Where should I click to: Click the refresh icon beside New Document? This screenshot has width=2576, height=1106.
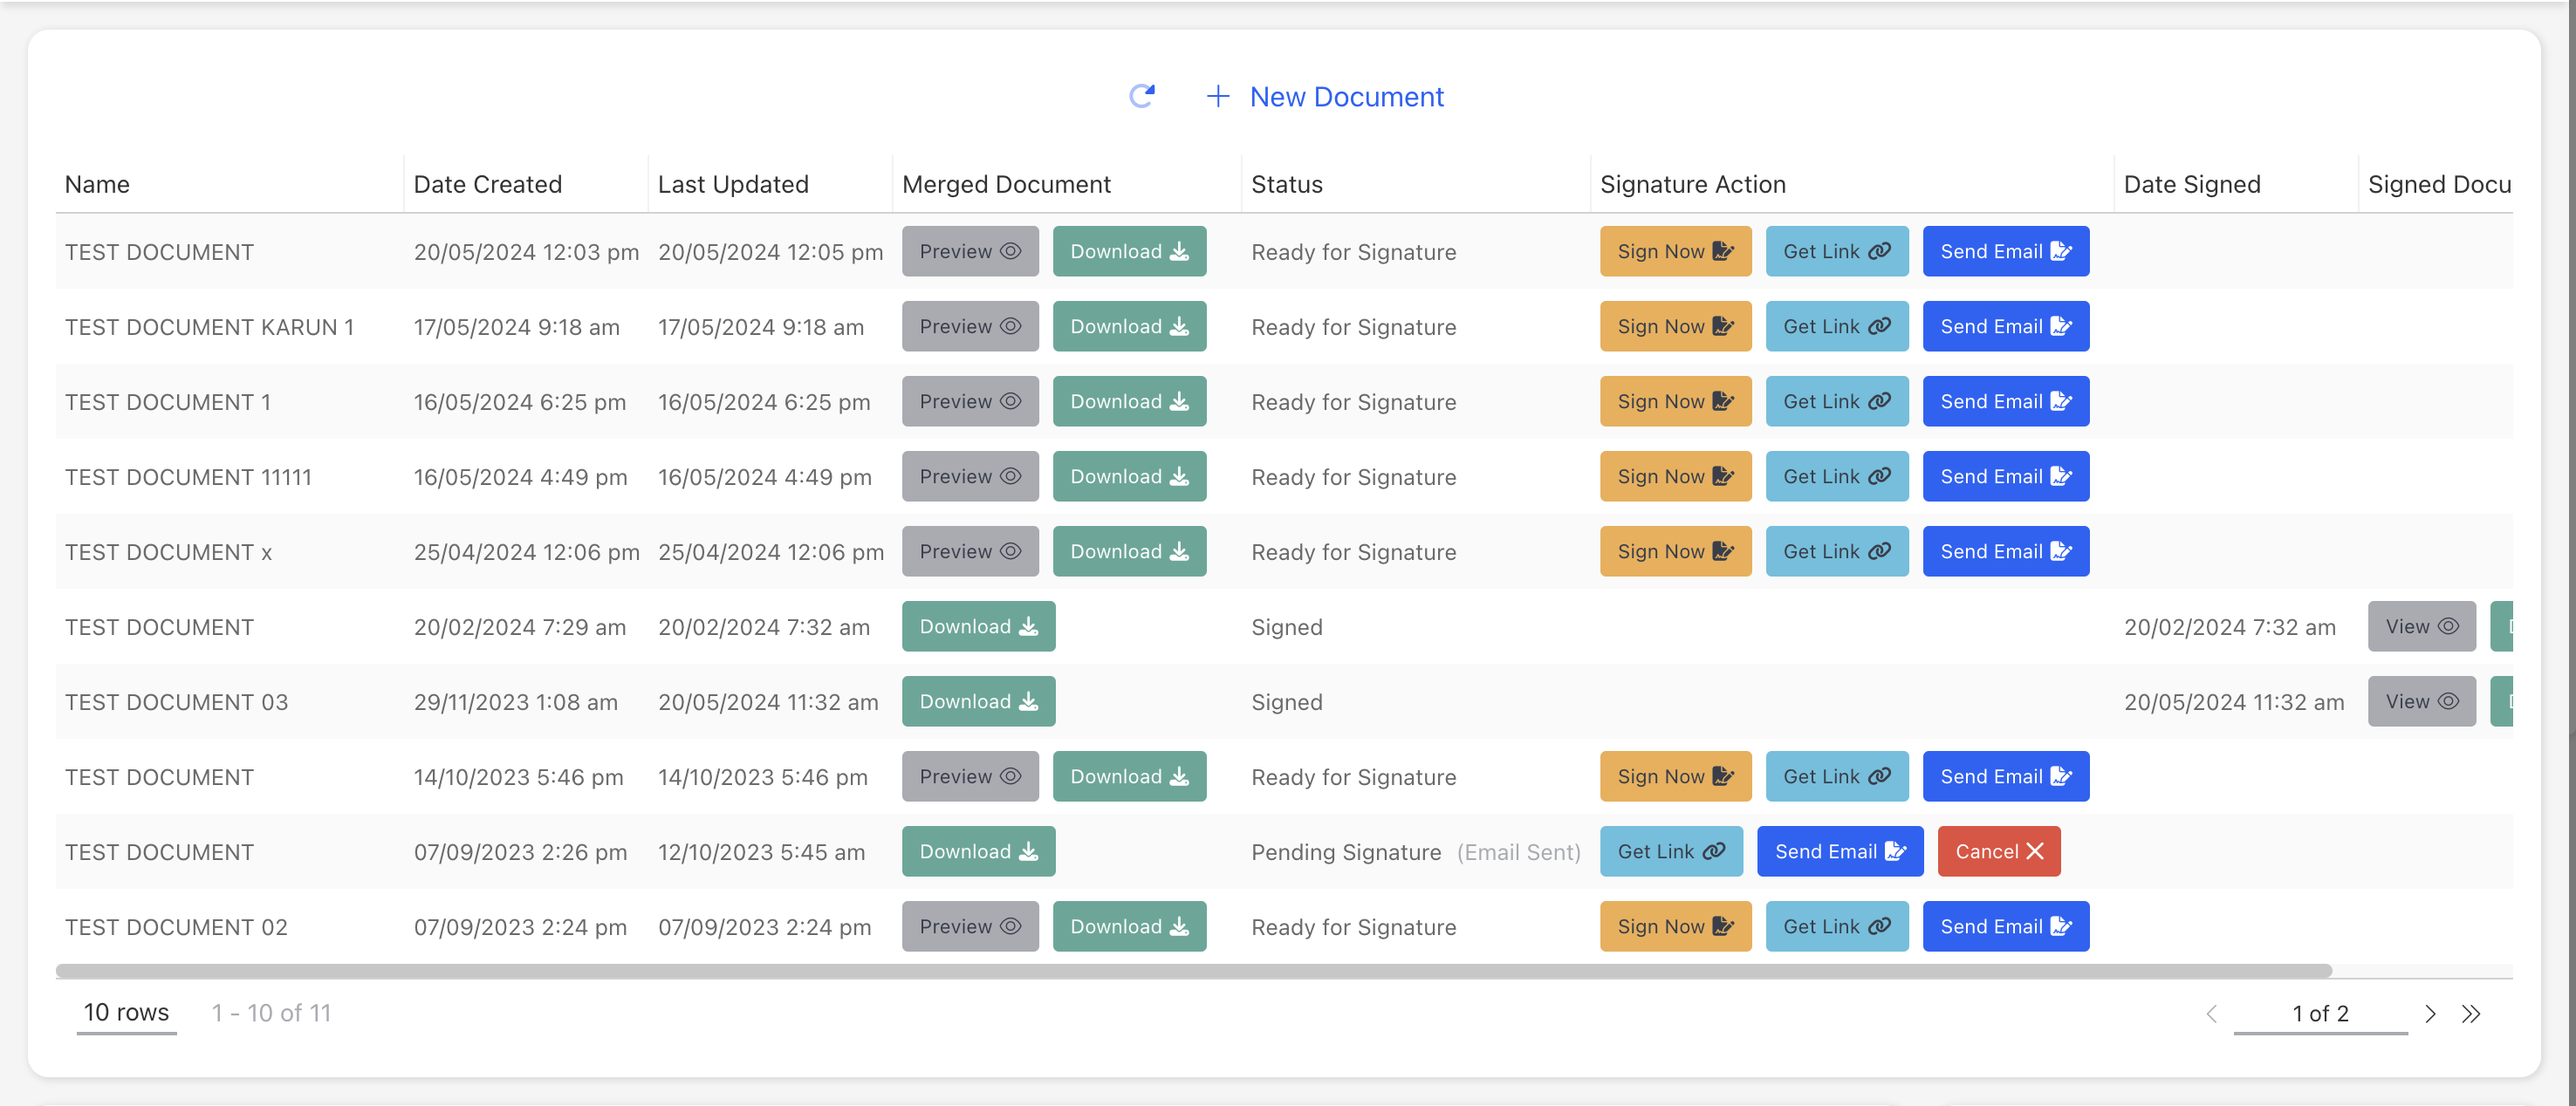point(1141,96)
